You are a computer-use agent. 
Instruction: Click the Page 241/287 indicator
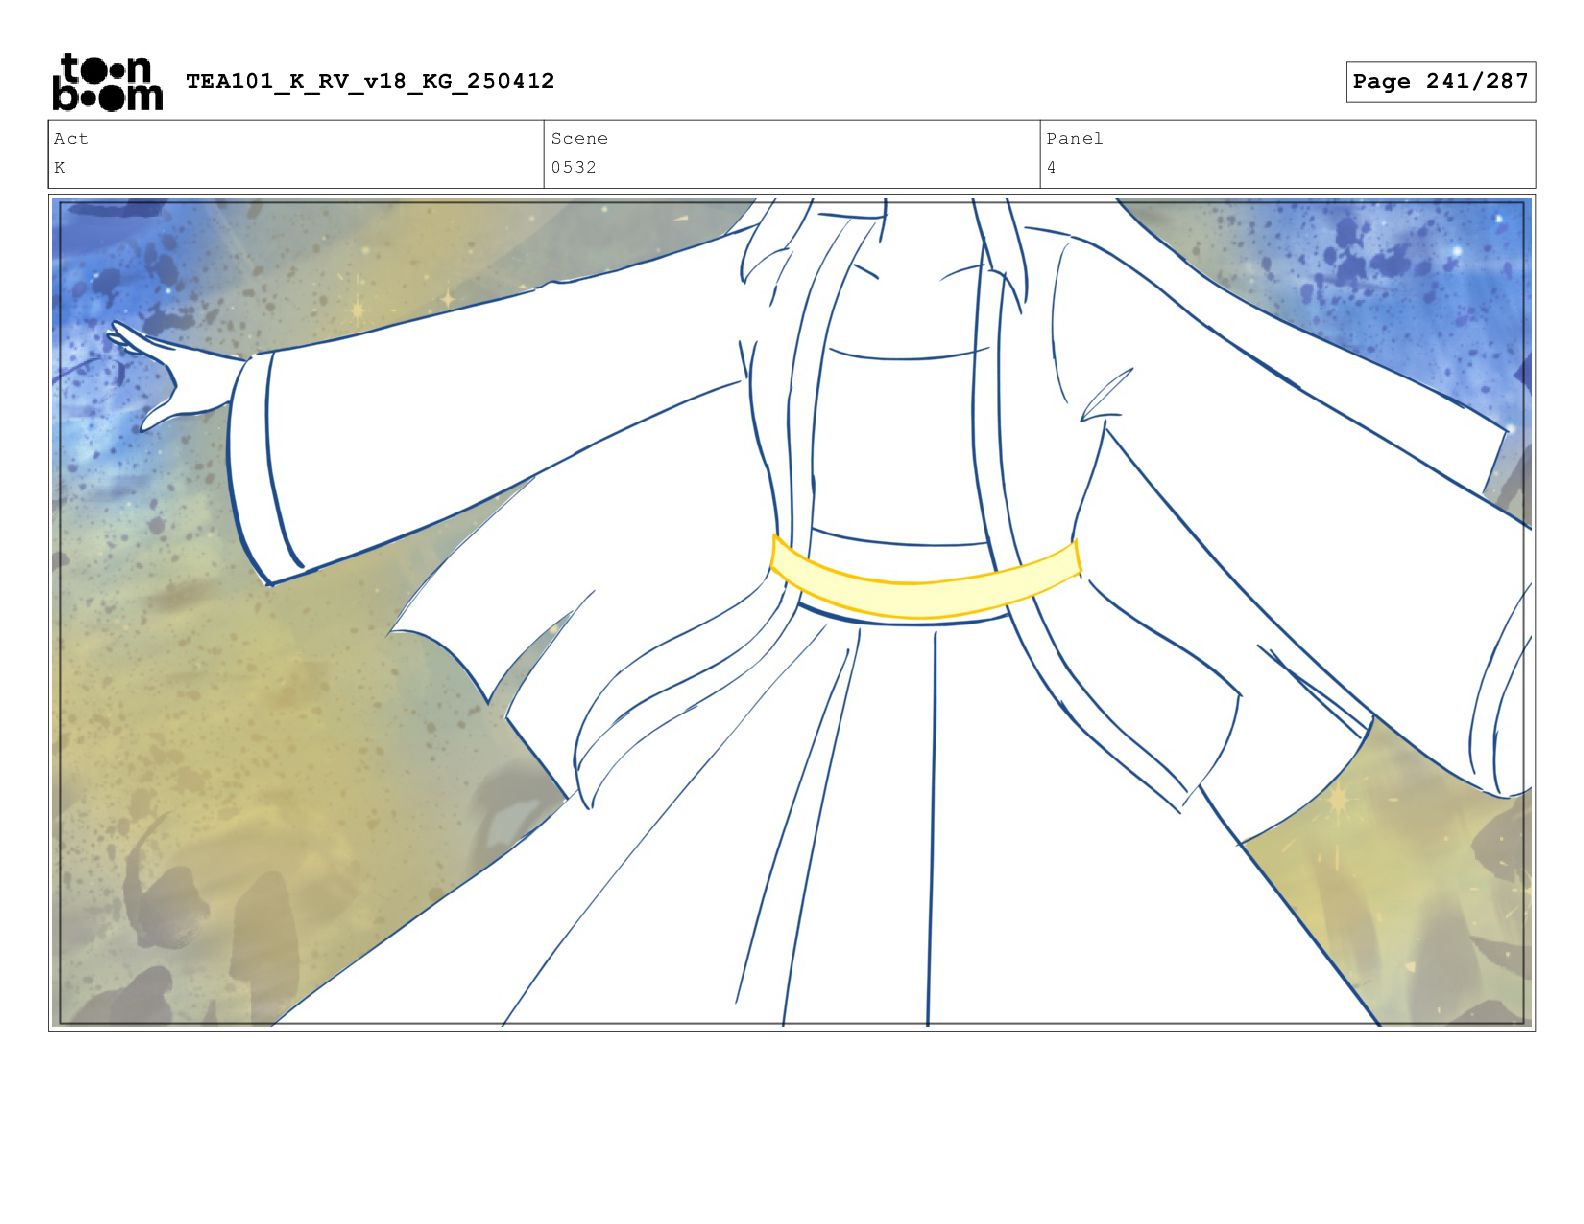(1440, 81)
